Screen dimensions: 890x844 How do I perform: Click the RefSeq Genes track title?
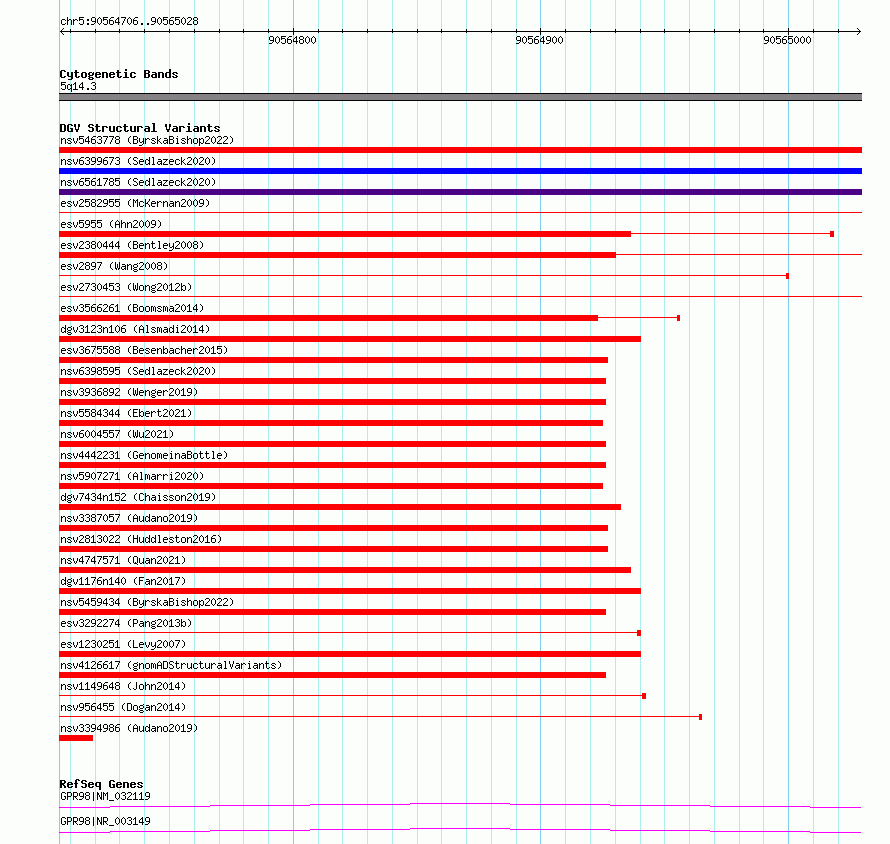point(101,784)
